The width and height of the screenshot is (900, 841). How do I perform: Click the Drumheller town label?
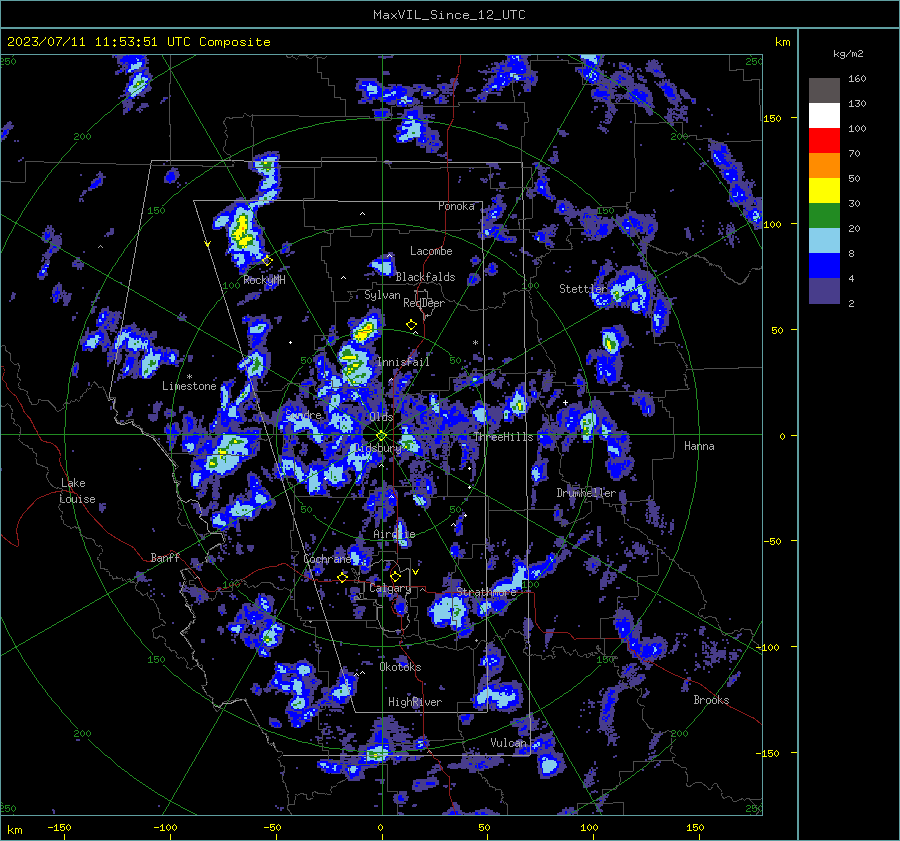[x=586, y=493]
